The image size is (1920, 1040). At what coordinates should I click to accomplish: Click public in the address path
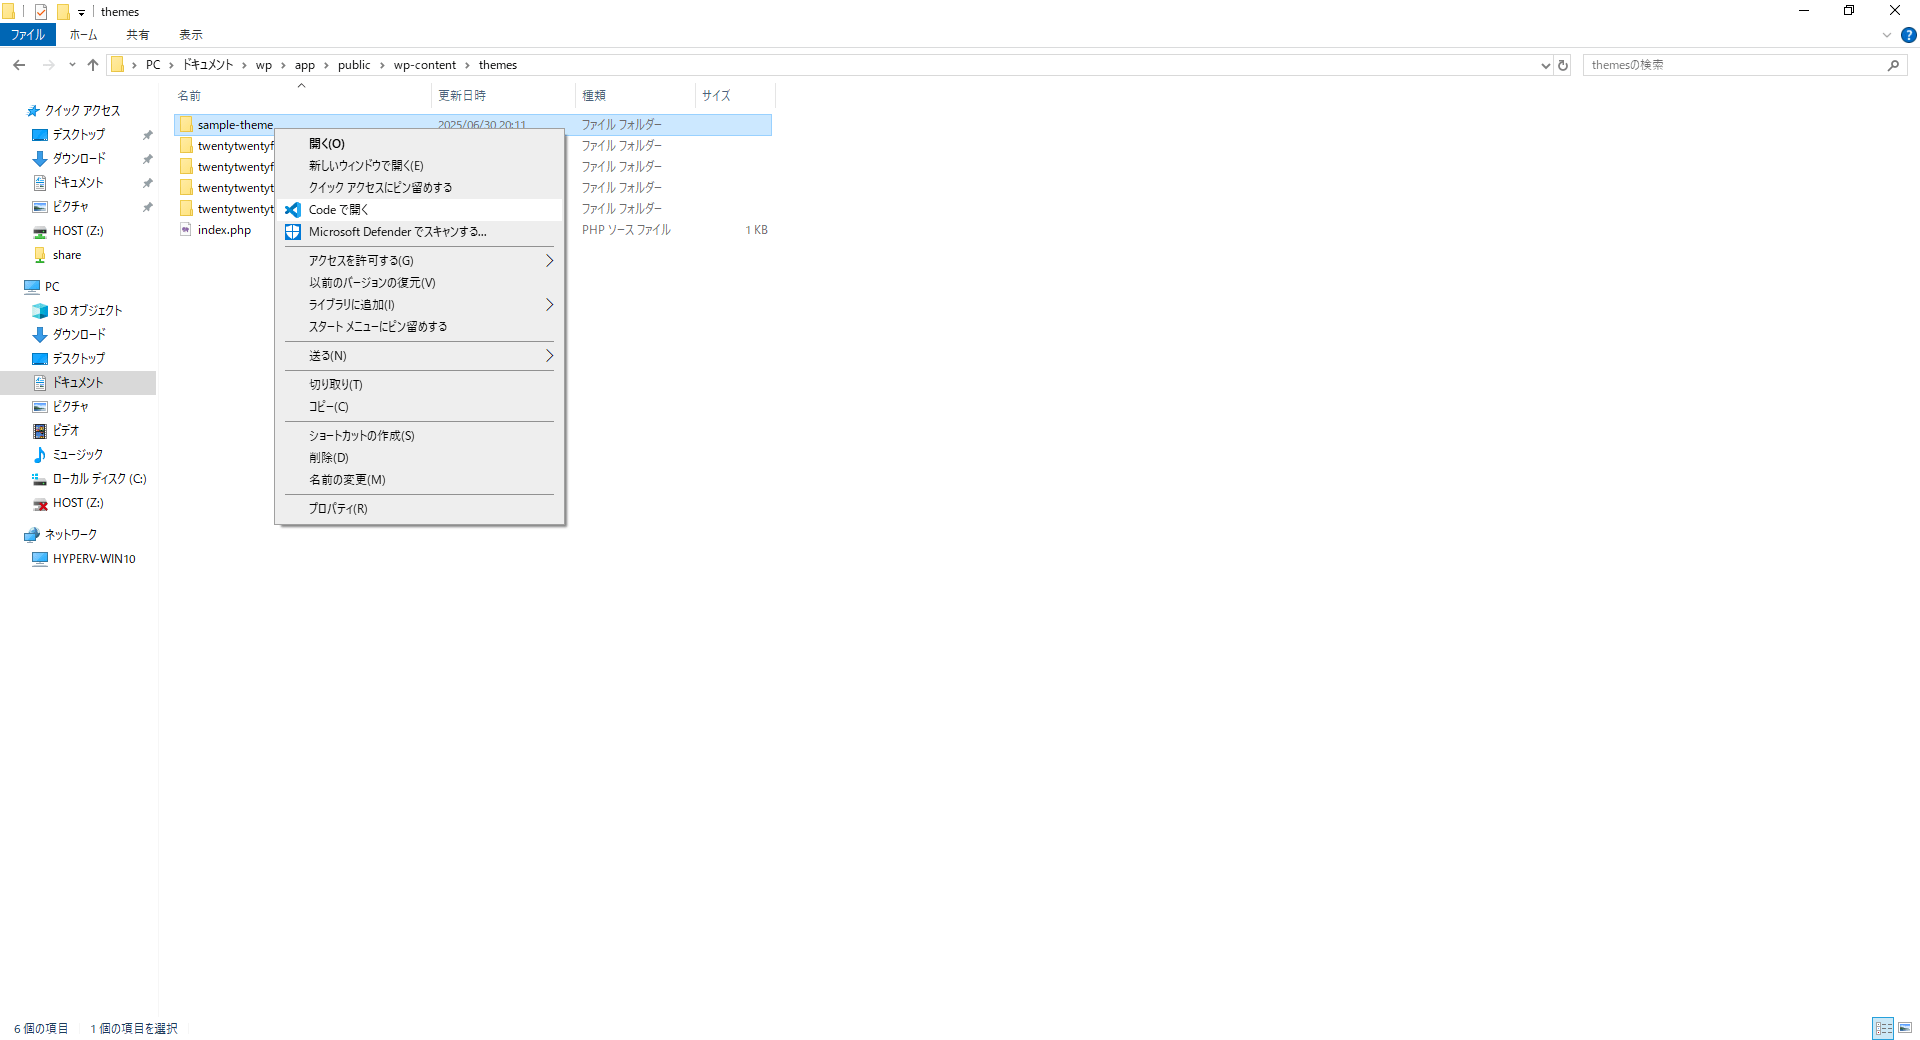tap(354, 65)
